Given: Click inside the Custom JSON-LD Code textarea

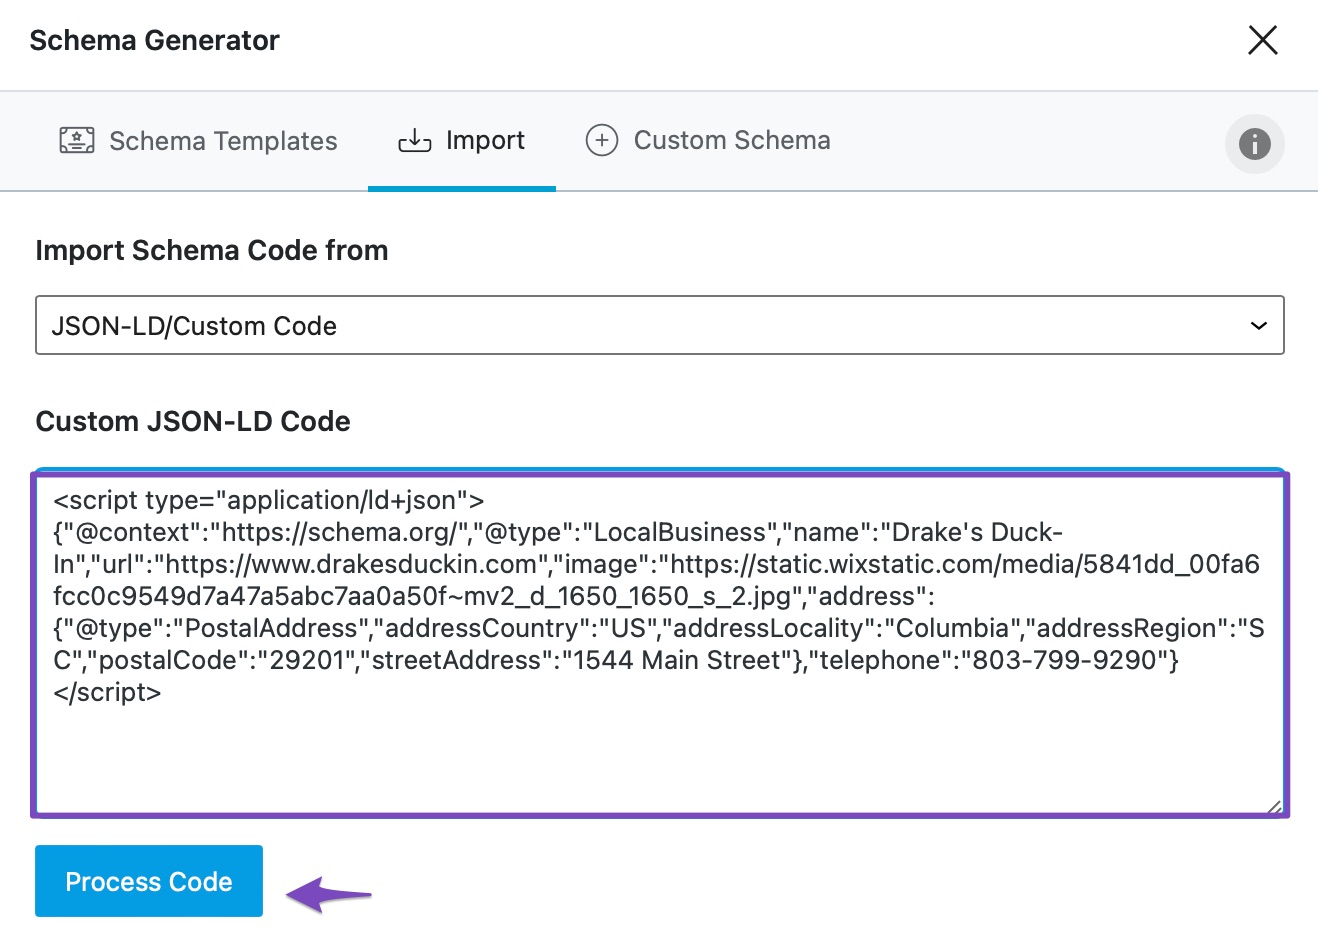Looking at the screenshot, I should pos(660,645).
